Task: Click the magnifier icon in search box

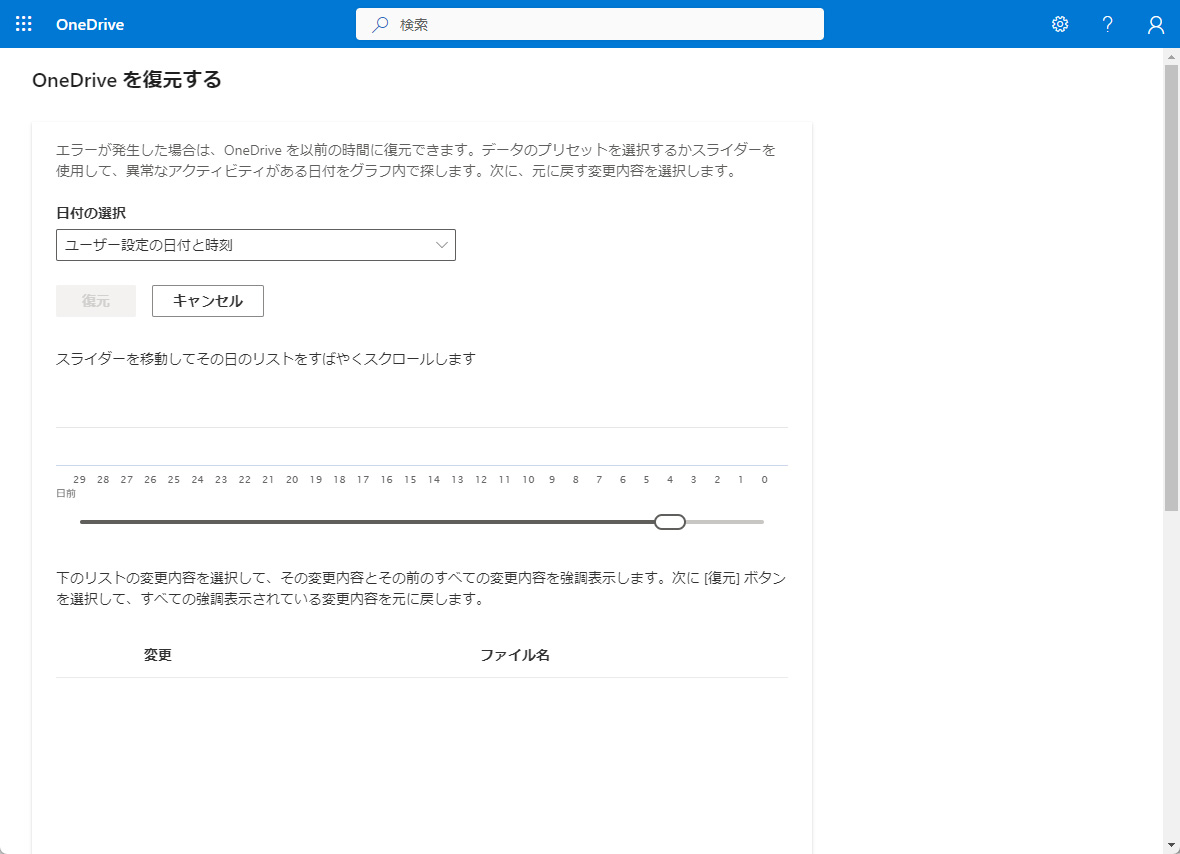Action: coord(380,24)
